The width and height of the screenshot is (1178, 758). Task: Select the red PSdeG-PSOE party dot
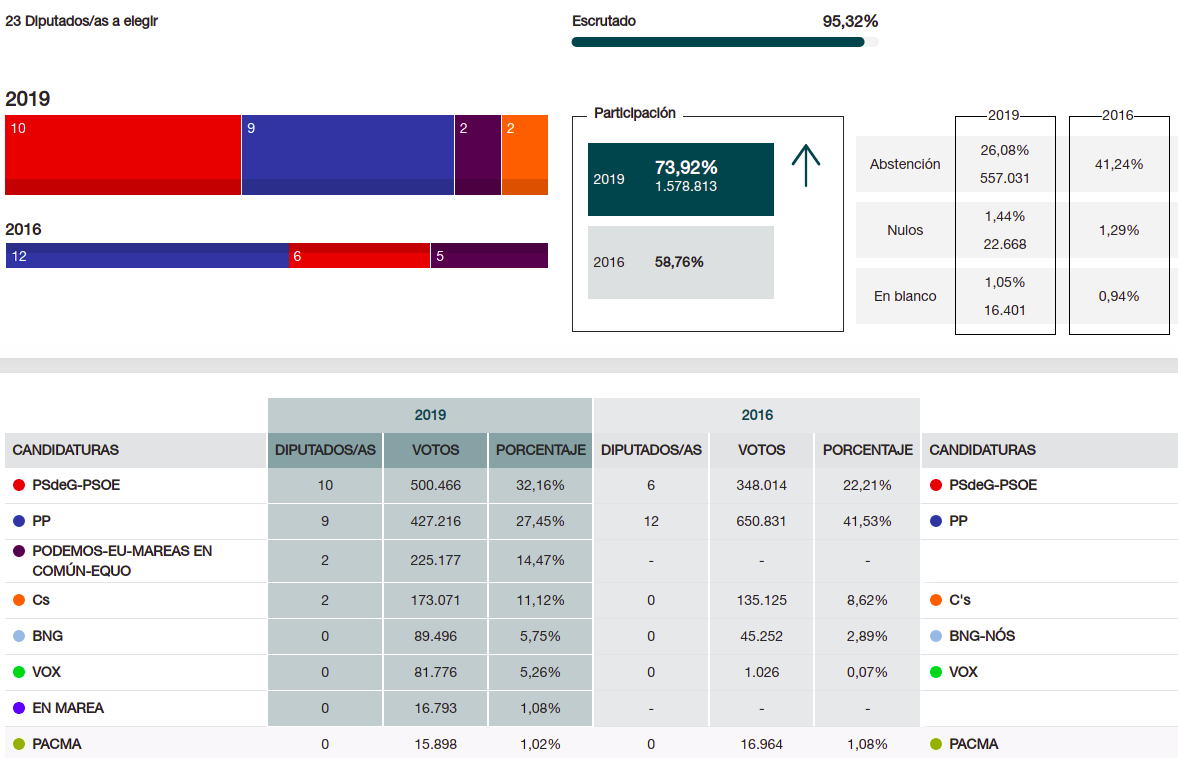pos(16,484)
